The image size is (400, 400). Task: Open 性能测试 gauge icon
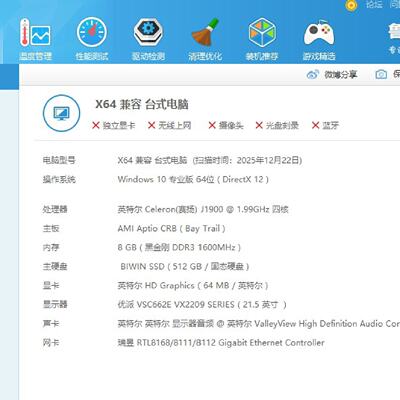[92, 32]
